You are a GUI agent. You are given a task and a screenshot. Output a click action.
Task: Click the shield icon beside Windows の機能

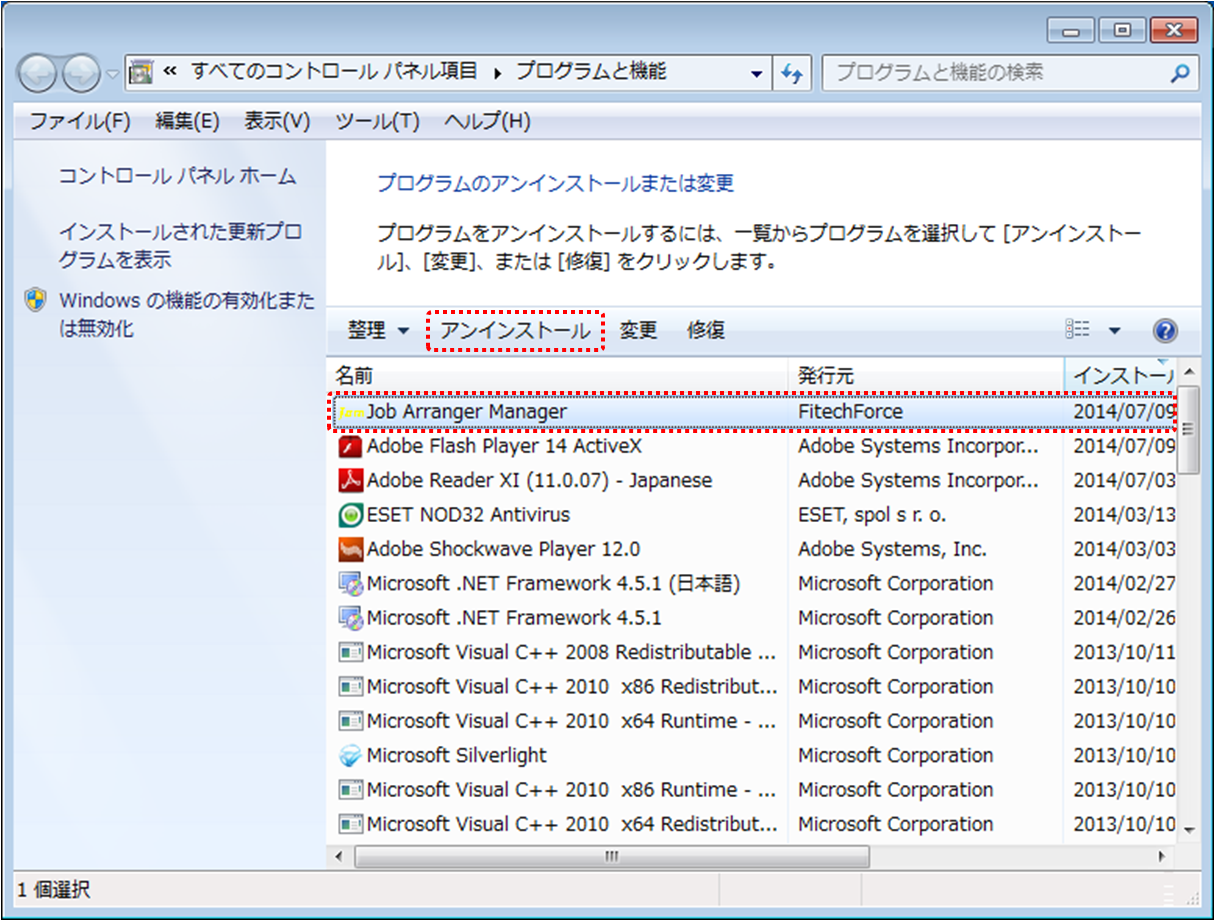click(36, 301)
